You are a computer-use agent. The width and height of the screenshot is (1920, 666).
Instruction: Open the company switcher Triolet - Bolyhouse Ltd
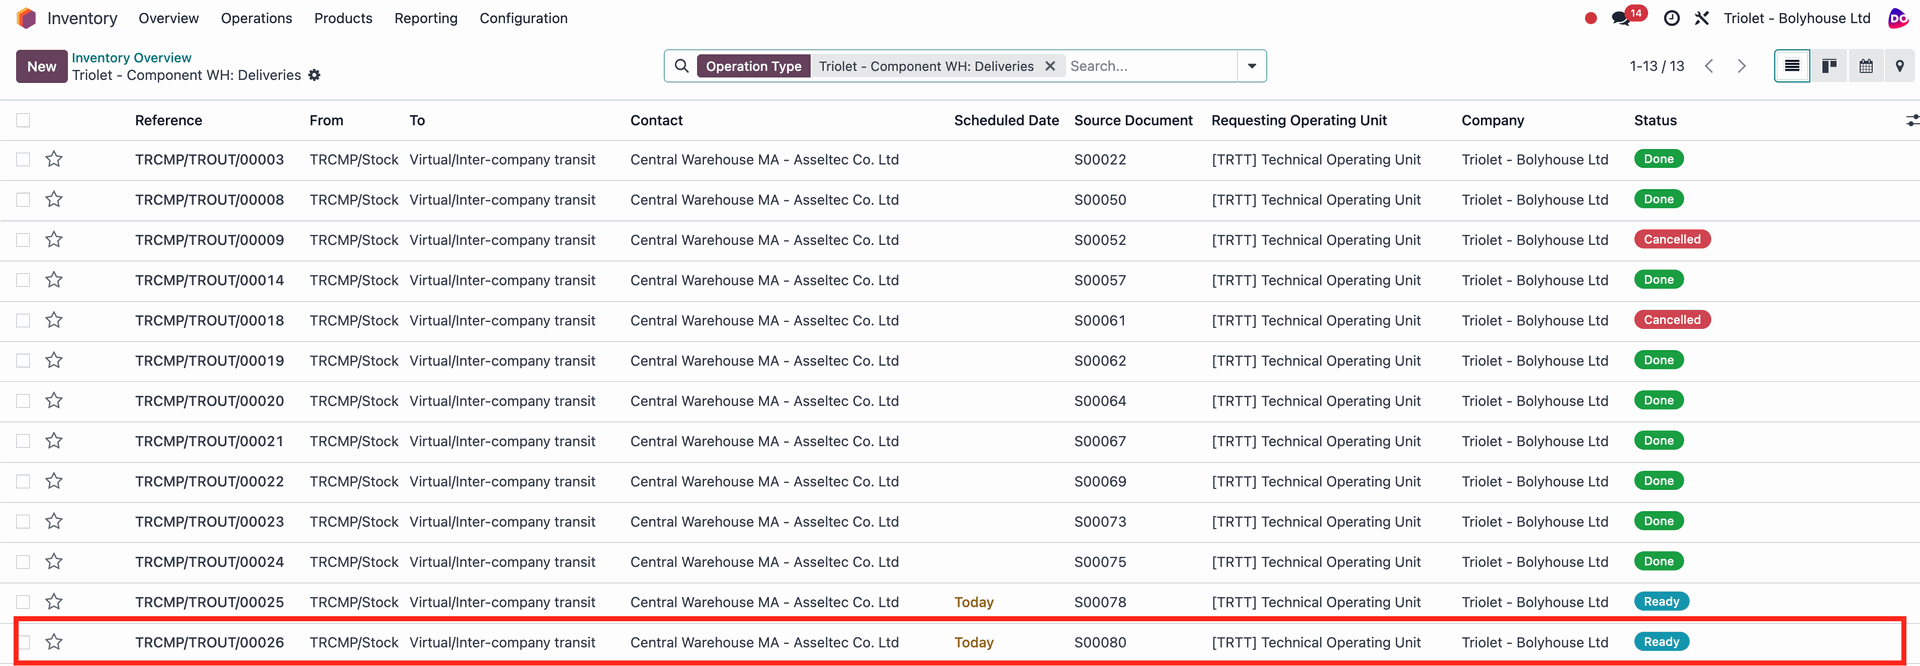pos(1797,18)
